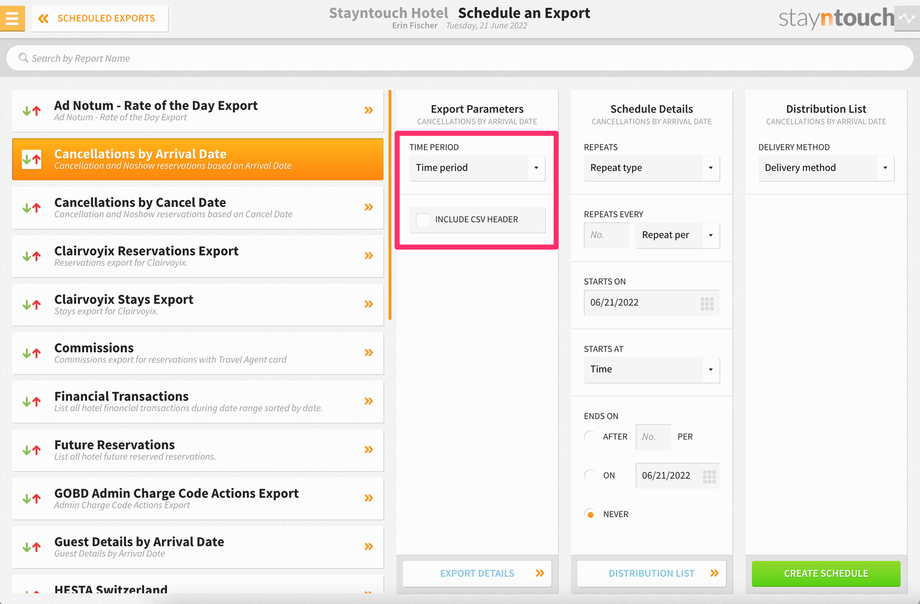Click chevron on Cancellations by Cancel Date
The image size is (920, 604).
[x=368, y=207]
